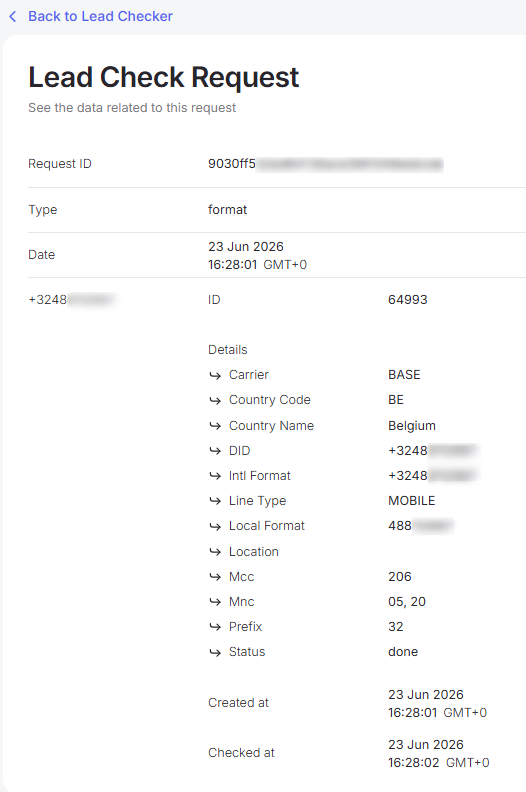526x792 pixels.
Task: Click the arrow icon beside Line Type
Action: [215, 501]
